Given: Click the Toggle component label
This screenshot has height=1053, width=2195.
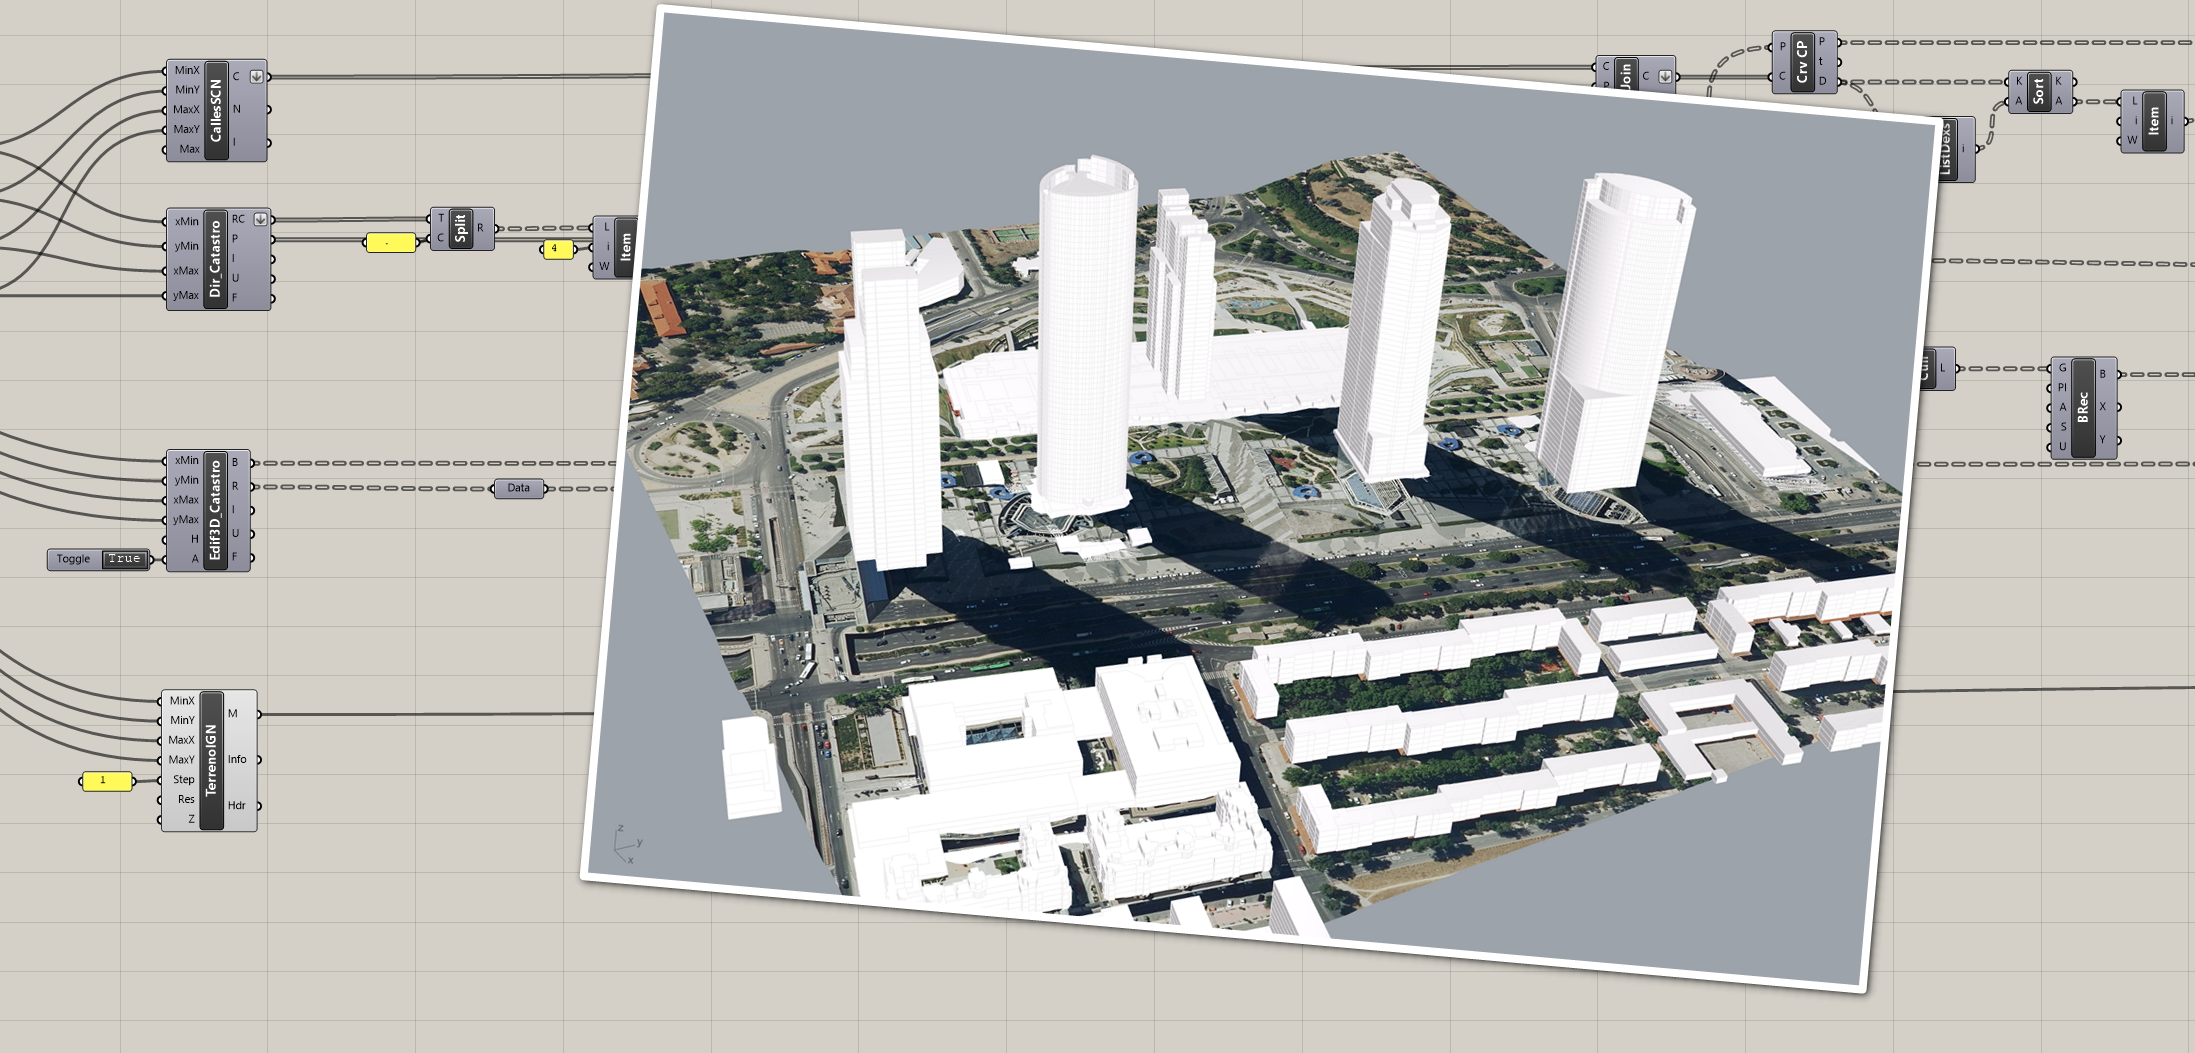Looking at the screenshot, I should [74, 559].
